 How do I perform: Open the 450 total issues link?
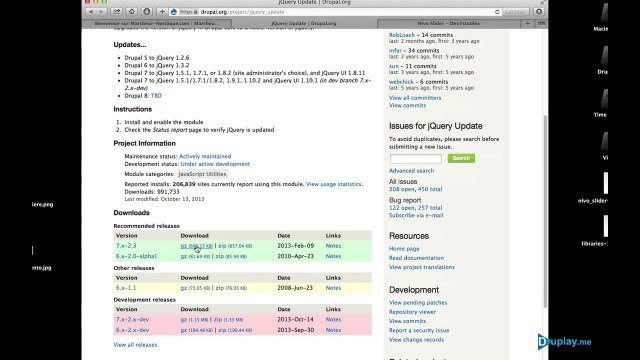click(x=430, y=189)
